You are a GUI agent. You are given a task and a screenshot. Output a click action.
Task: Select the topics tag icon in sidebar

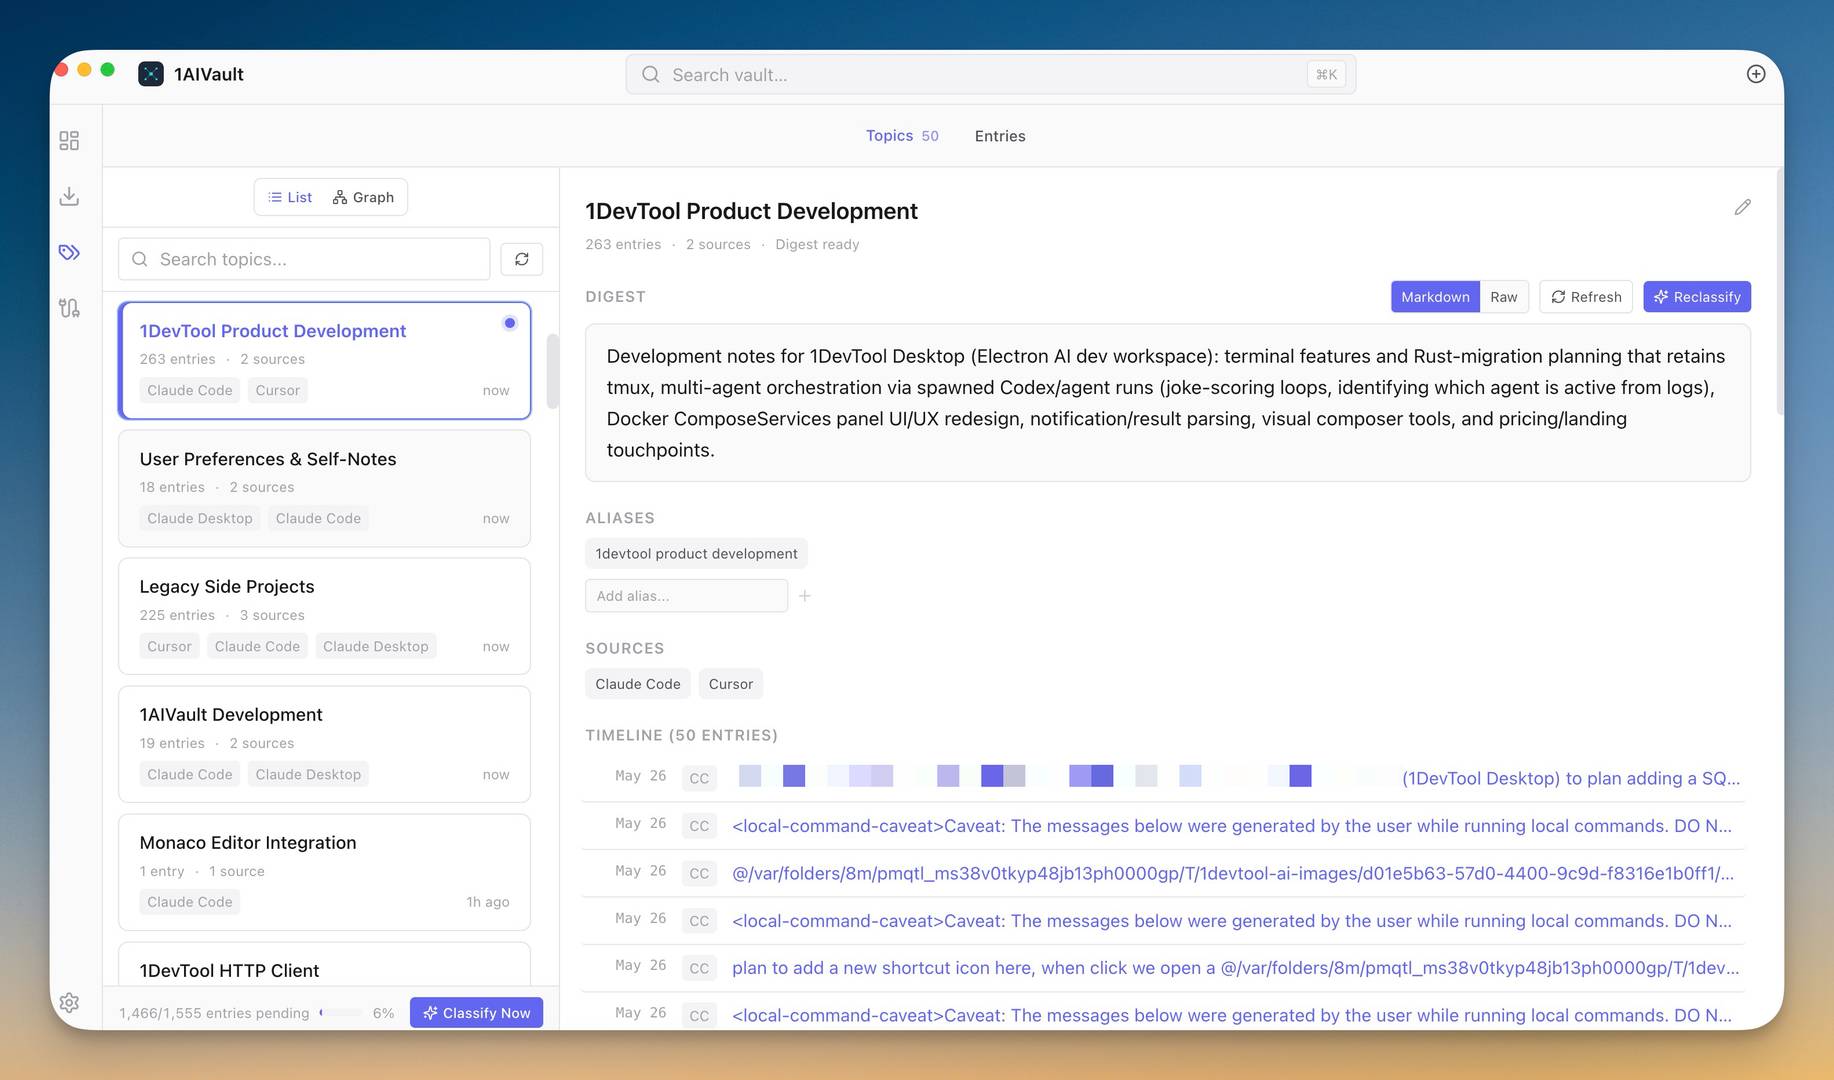(x=69, y=252)
